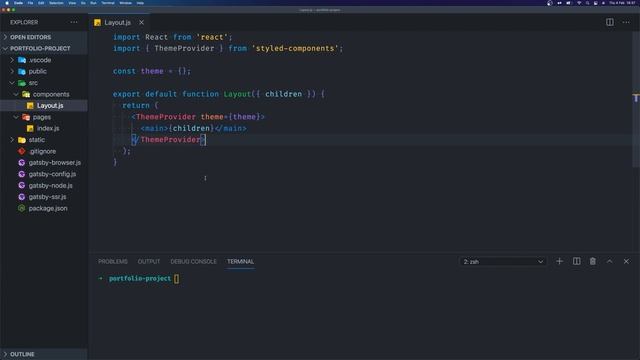Open gatsby-browser.js file
Image resolution: width=640 pixels, height=360 pixels.
click(x=55, y=163)
